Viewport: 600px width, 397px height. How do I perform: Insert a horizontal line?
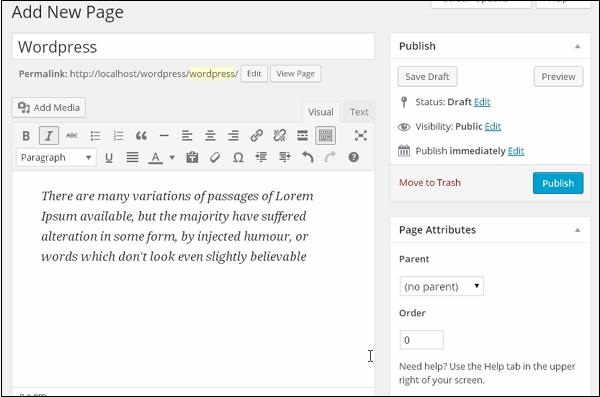coord(164,136)
